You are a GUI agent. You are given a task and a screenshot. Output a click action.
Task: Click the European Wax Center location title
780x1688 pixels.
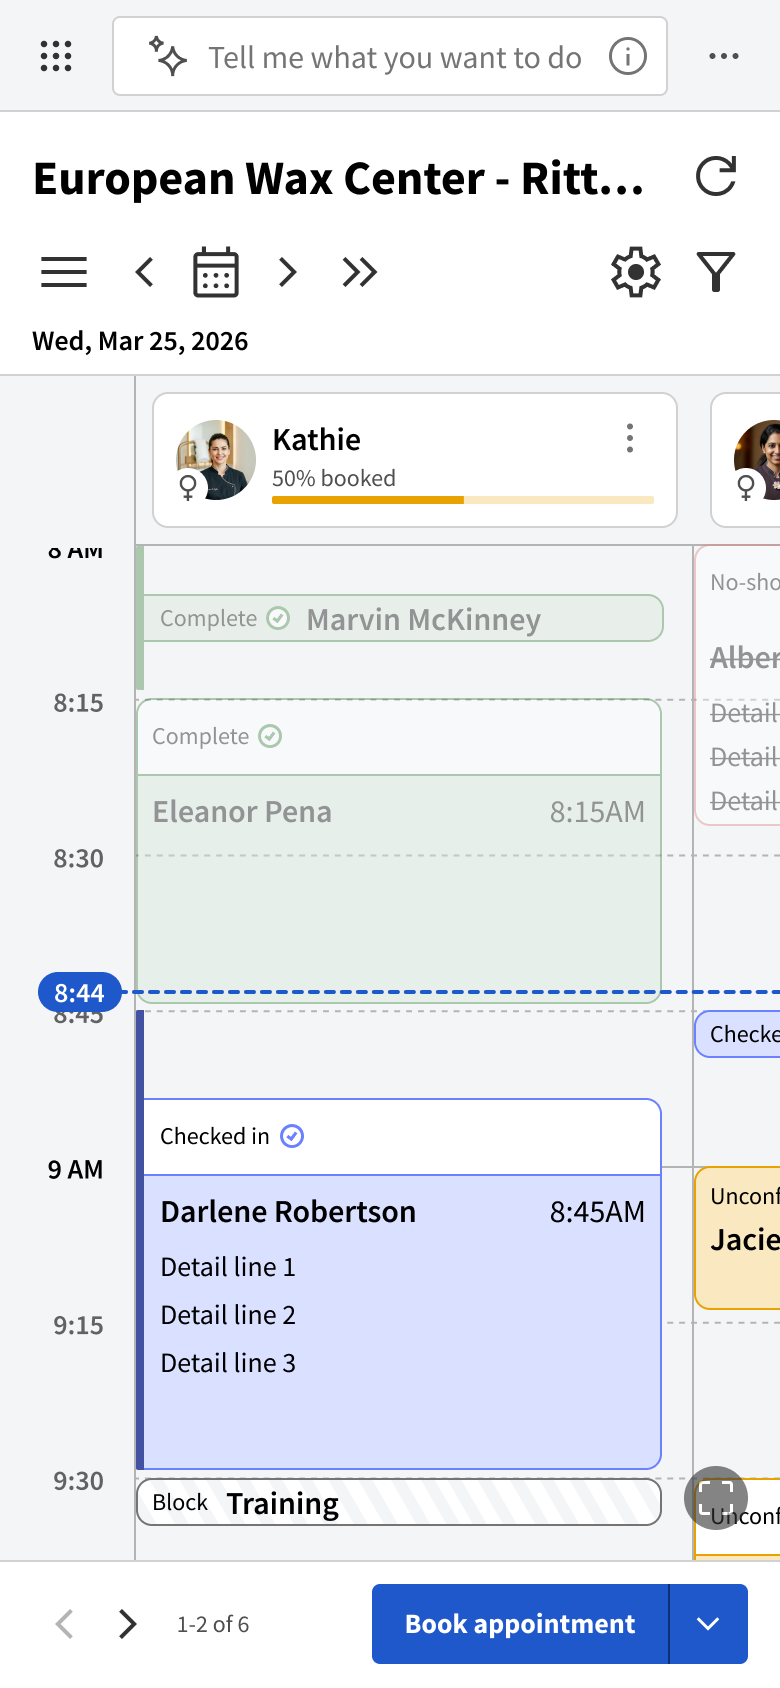point(339,178)
